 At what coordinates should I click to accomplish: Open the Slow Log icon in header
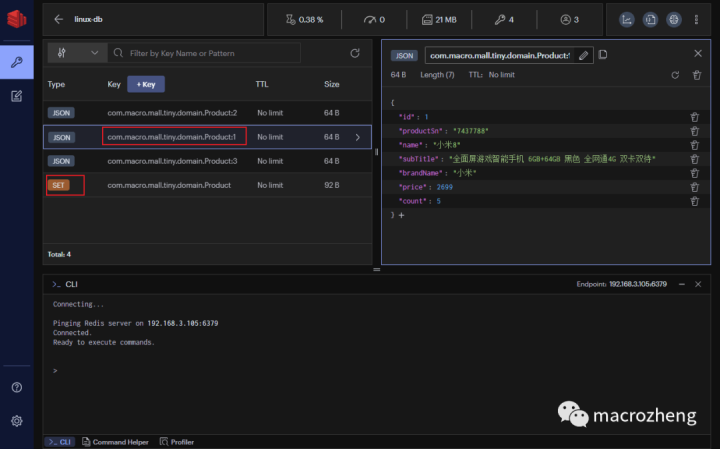tap(650, 19)
